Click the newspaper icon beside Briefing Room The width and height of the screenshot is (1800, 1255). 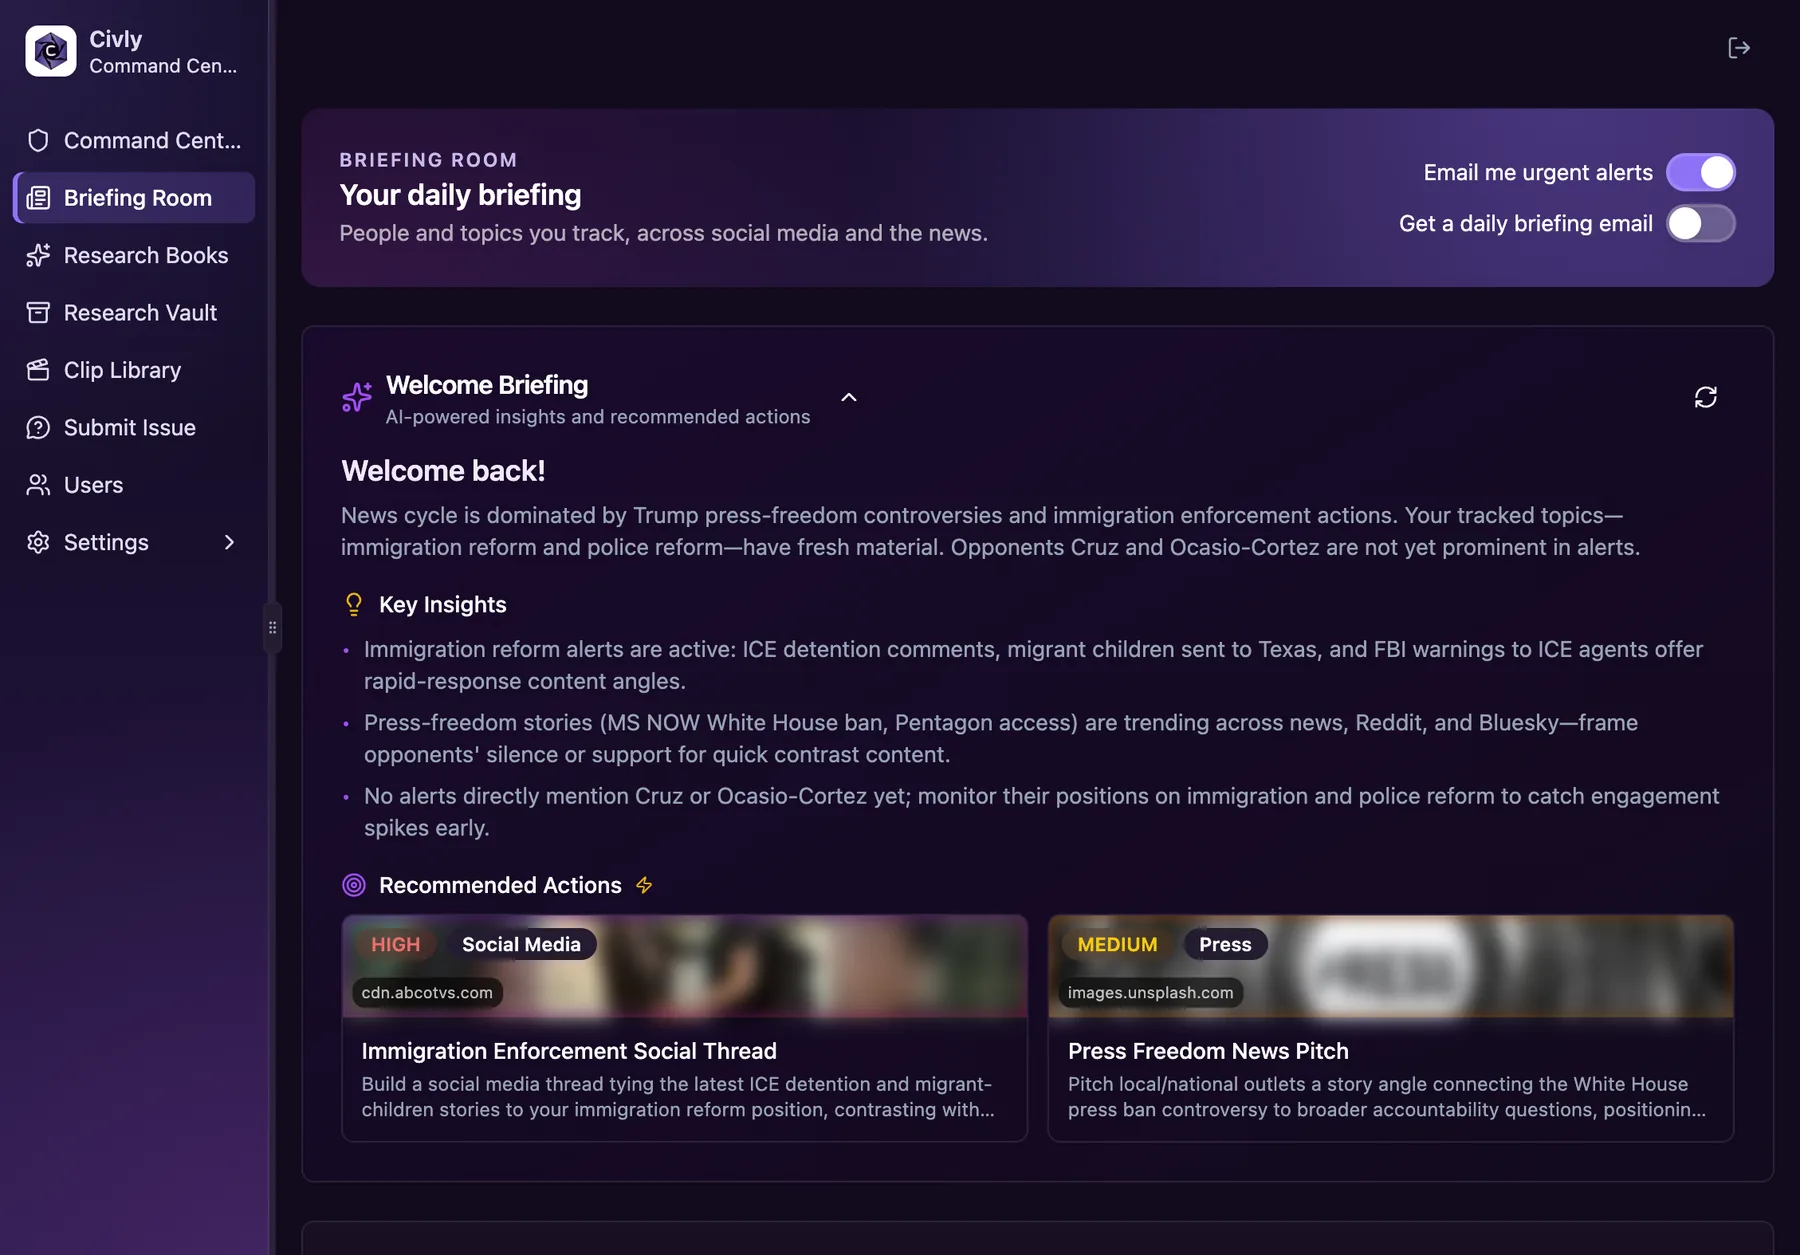pos(38,198)
